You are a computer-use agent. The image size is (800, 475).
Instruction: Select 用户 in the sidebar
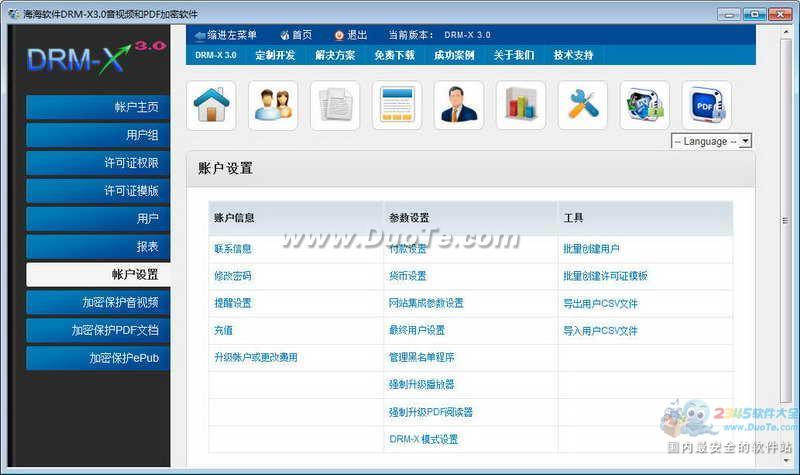coord(98,219)
